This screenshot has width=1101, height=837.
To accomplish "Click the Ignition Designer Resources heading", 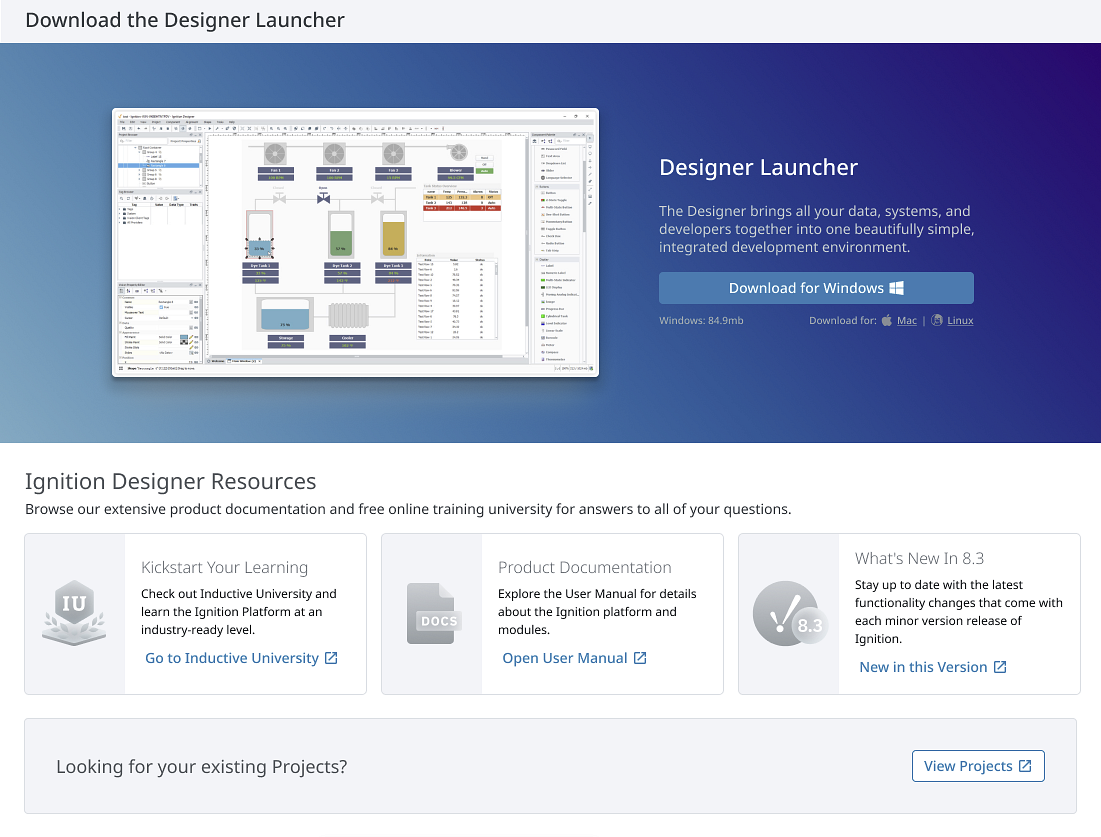I will point(171,482).
